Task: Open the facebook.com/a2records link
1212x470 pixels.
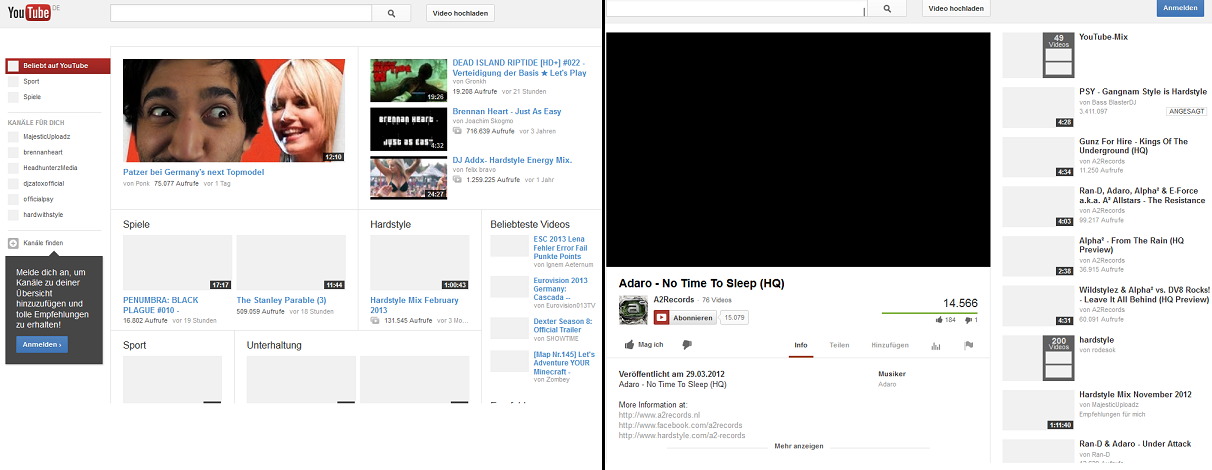Action: coord(680,425)
